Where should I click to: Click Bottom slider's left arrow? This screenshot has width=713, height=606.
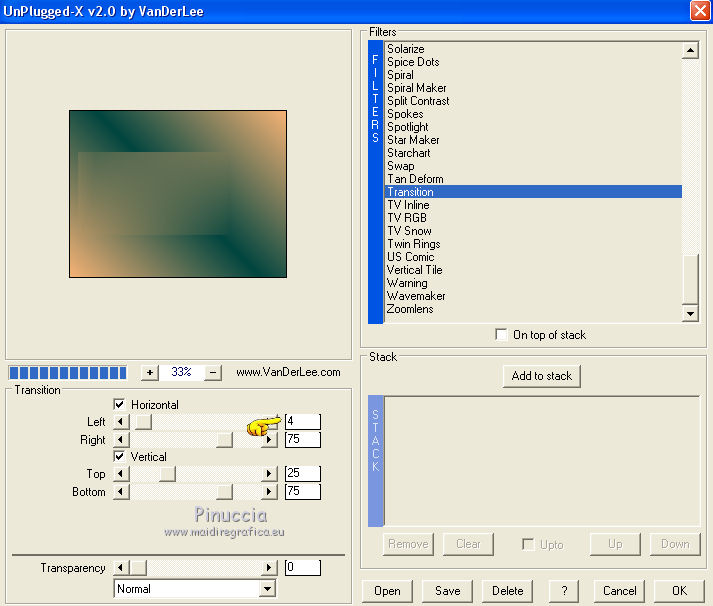pyautogui.click(x=121, y=492)
